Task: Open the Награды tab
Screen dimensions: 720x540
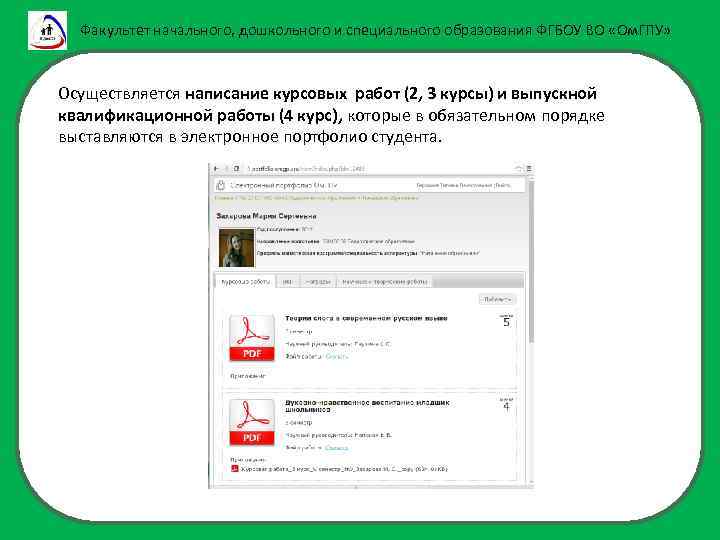Action: tap(318, 282)
